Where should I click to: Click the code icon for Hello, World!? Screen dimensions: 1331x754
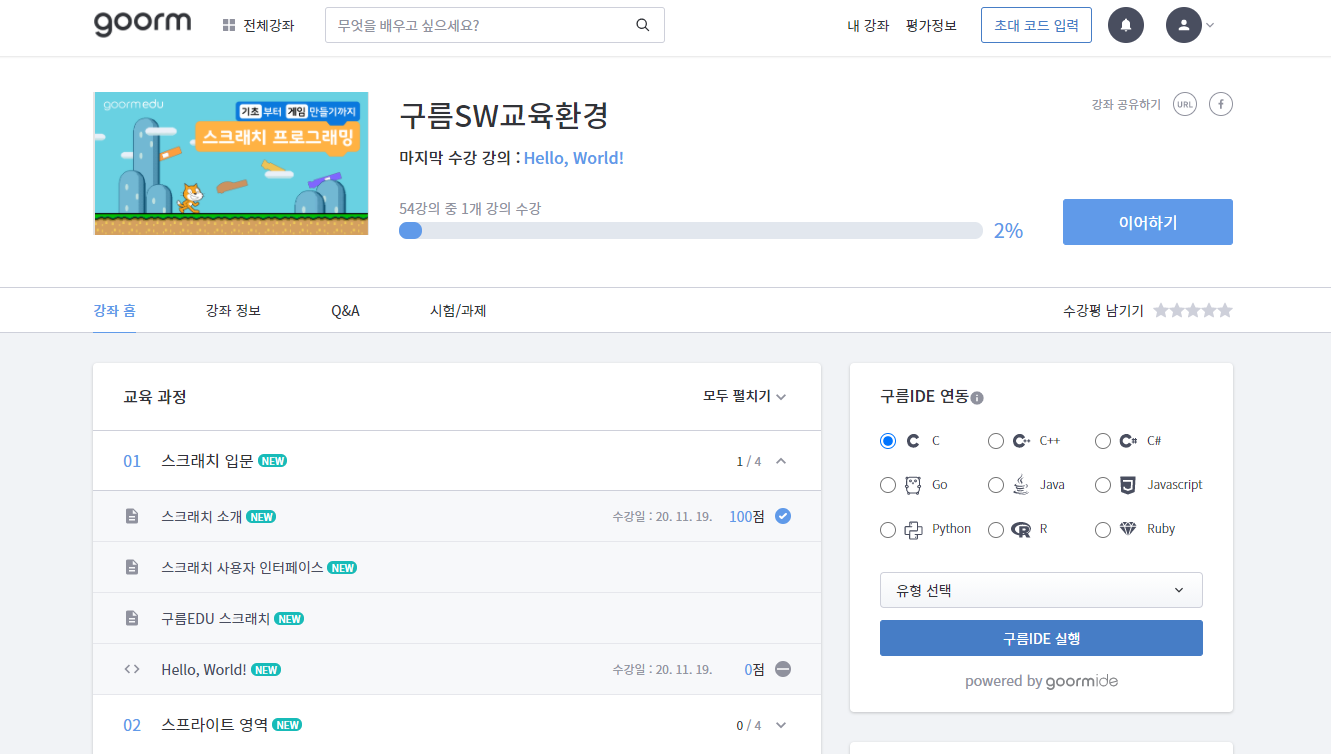132,669
